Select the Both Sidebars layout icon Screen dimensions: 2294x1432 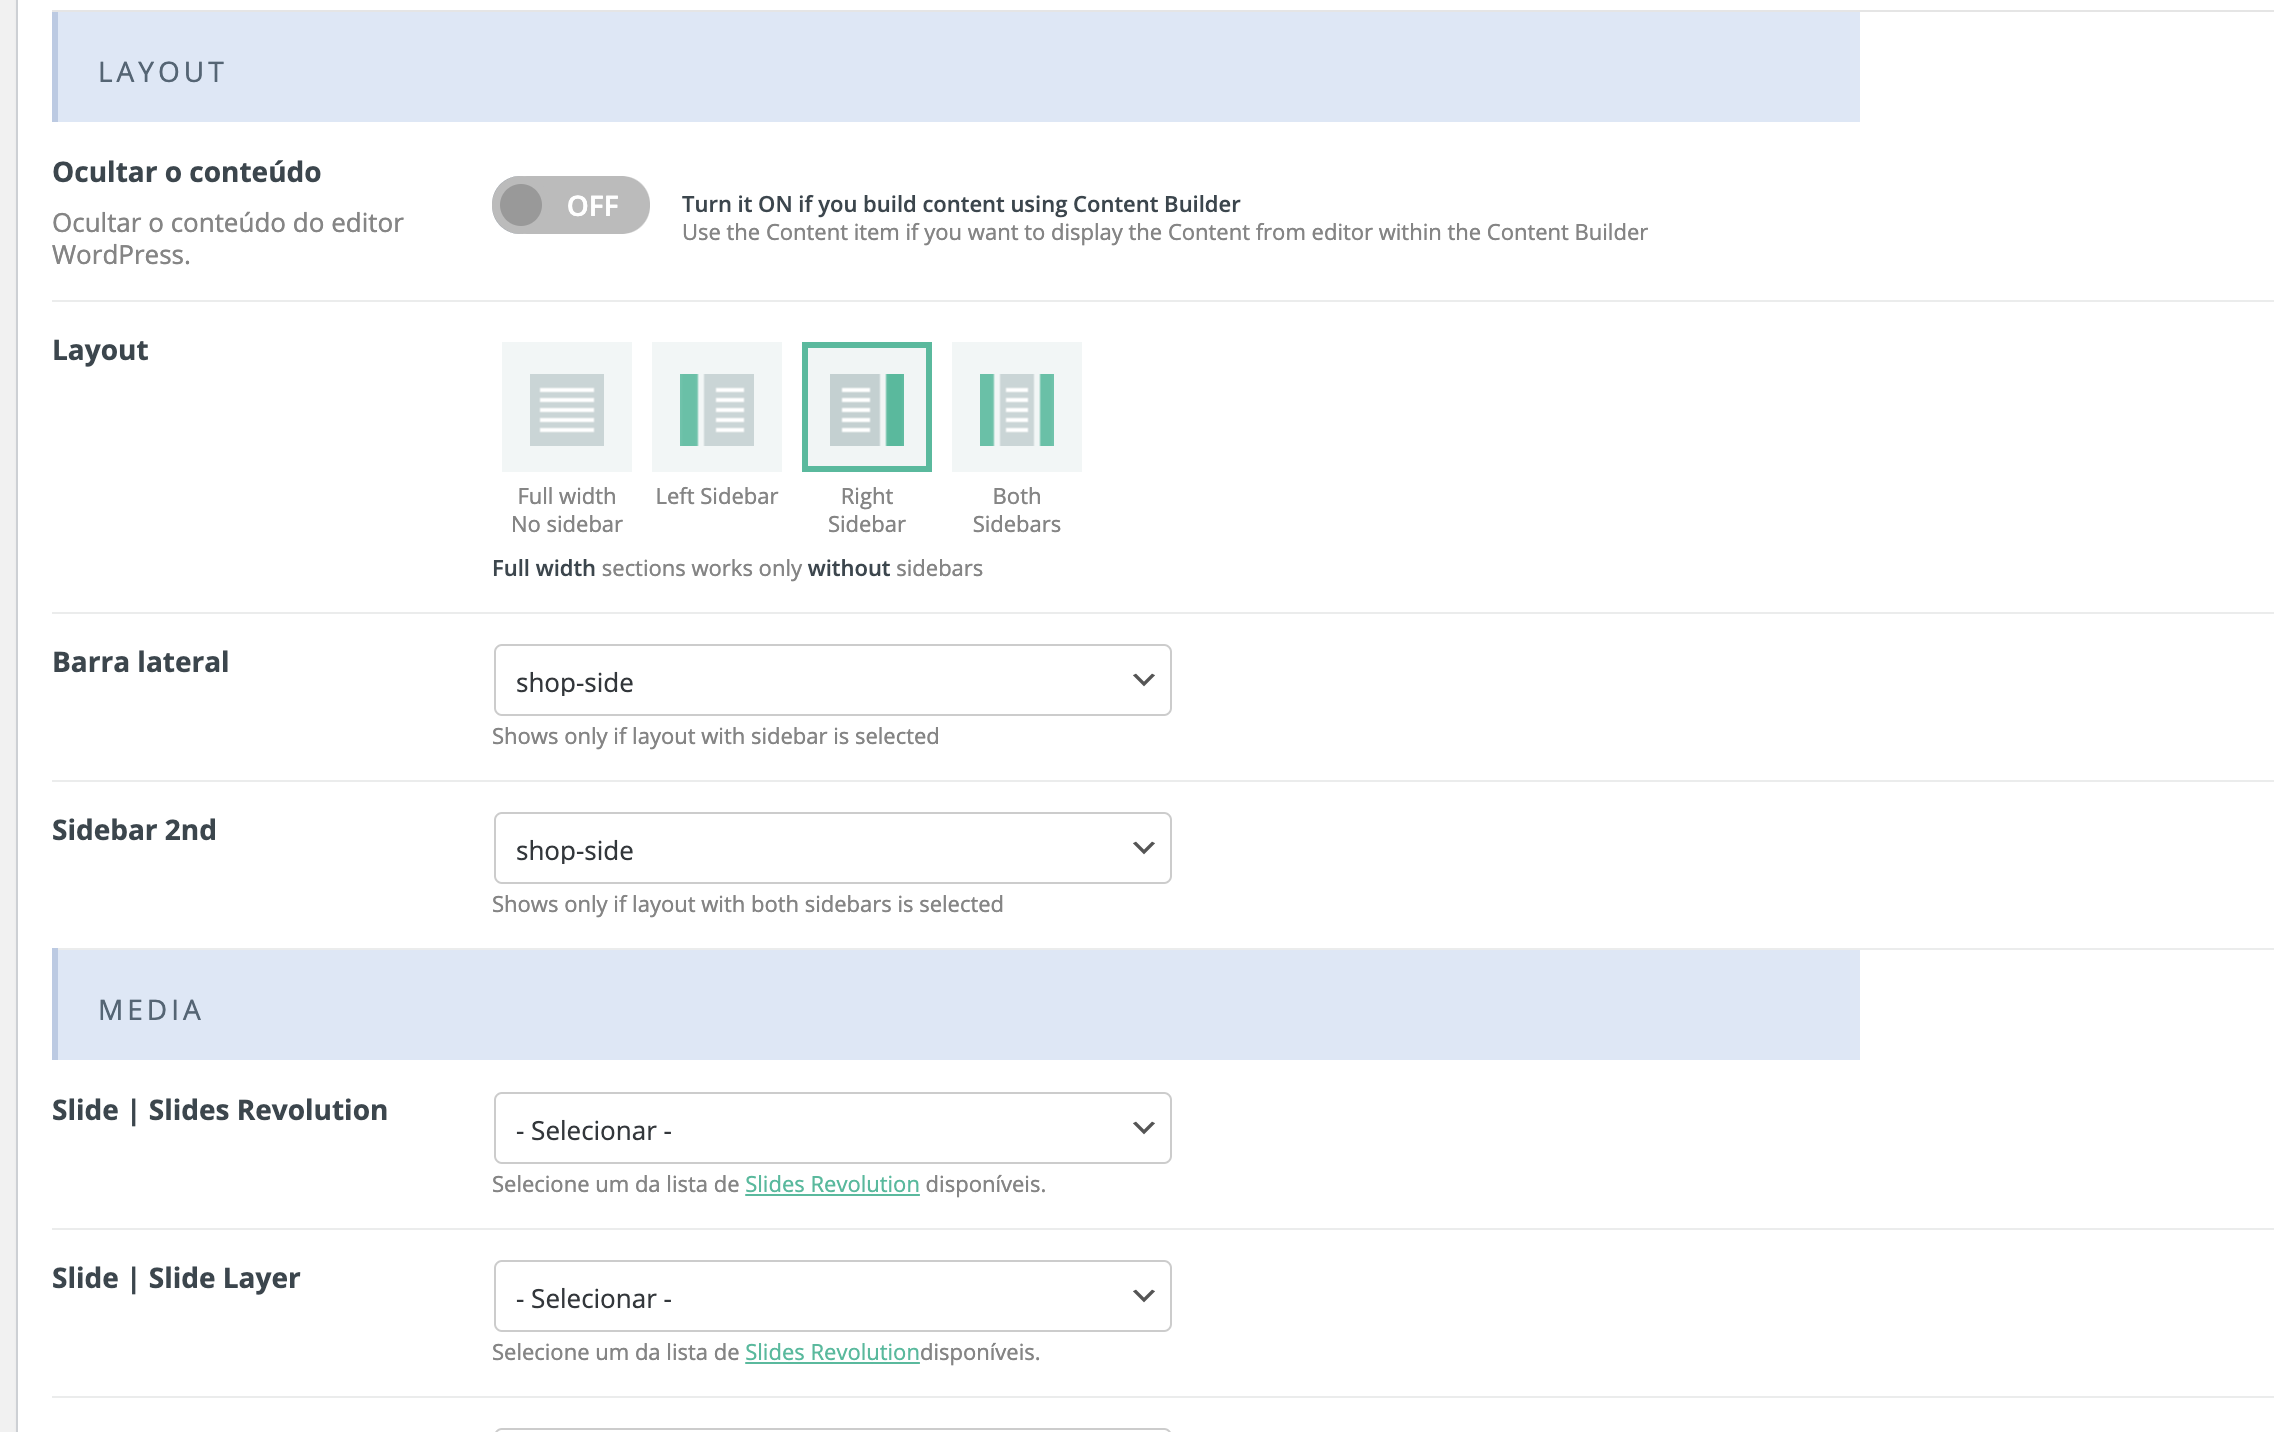tap(1017, 407)
